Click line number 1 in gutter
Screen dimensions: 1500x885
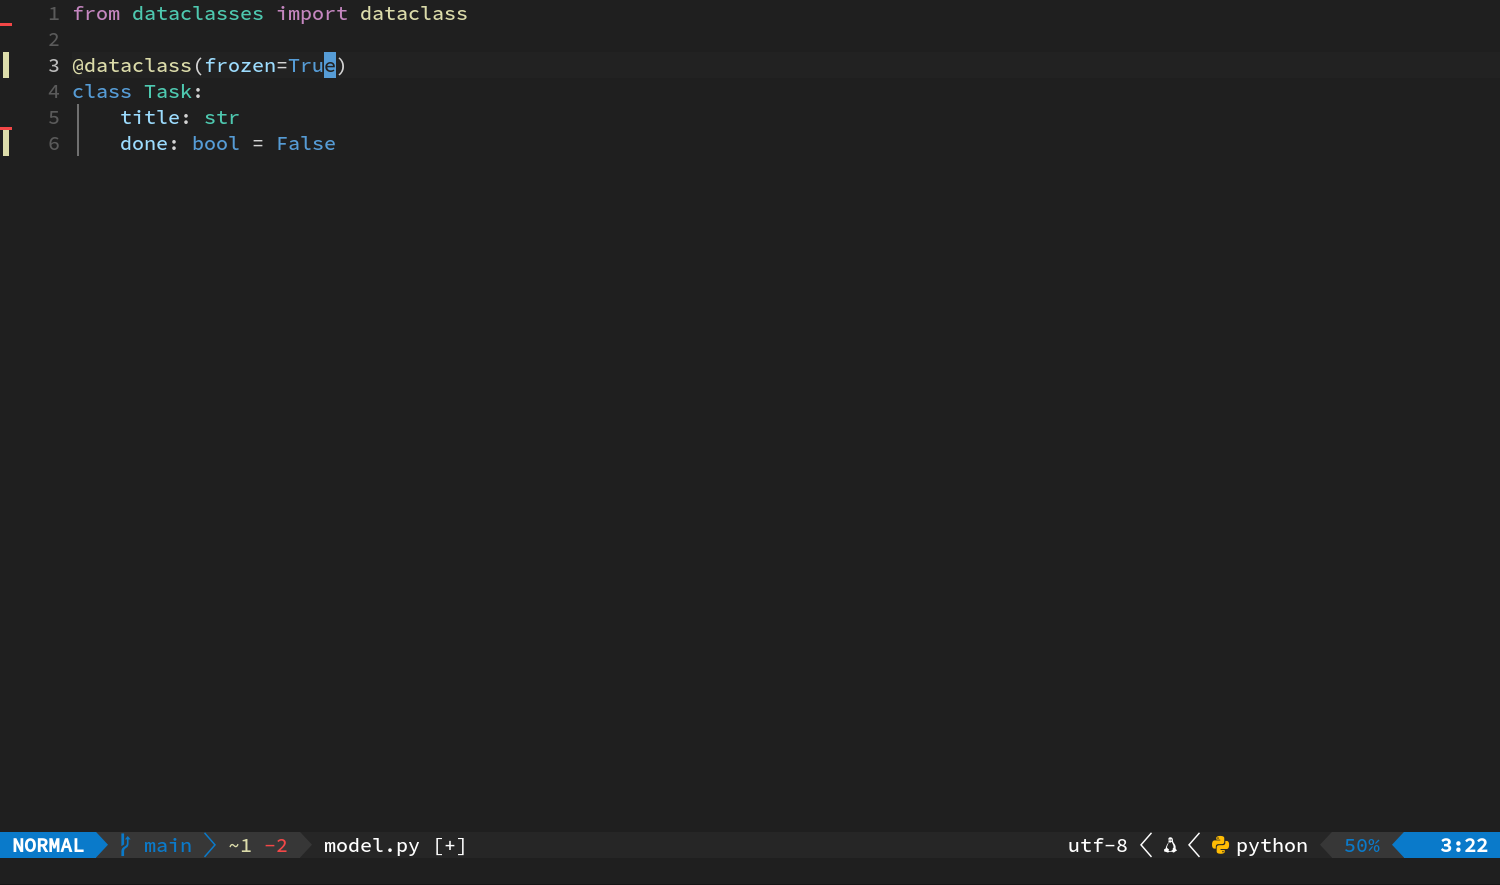coord(54,14)
